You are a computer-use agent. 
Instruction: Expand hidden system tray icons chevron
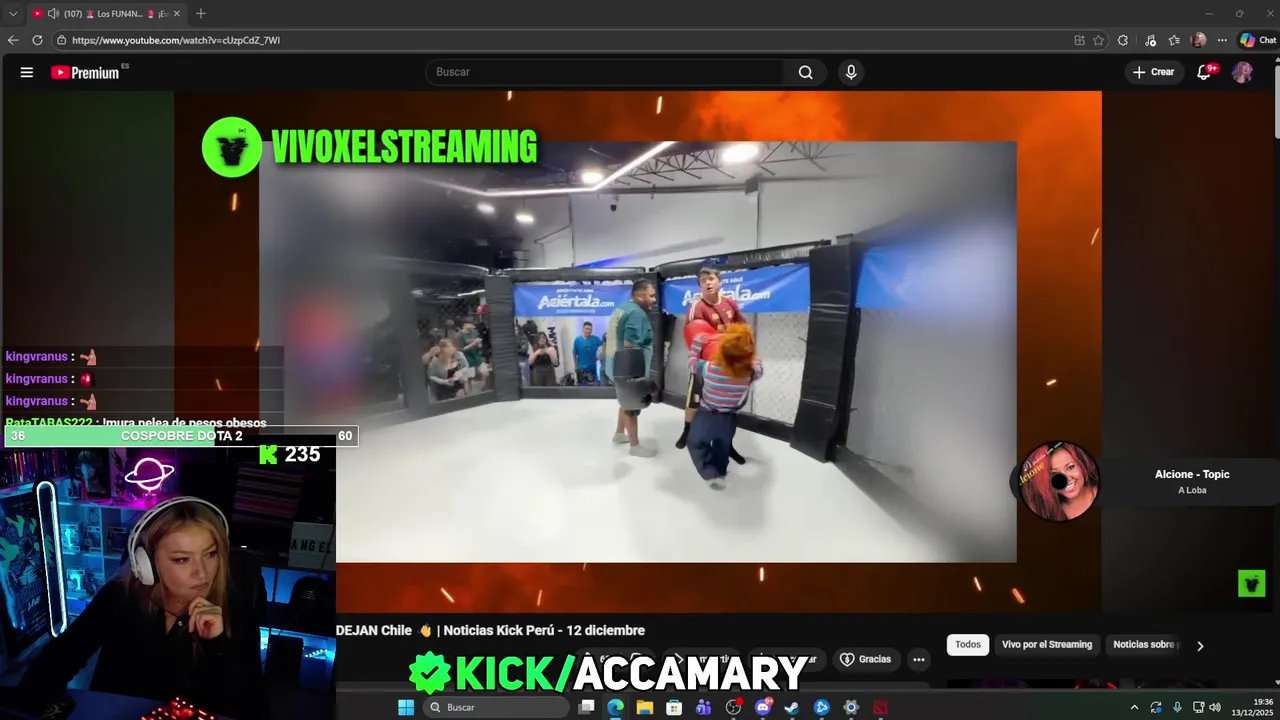click(1134, 707)
